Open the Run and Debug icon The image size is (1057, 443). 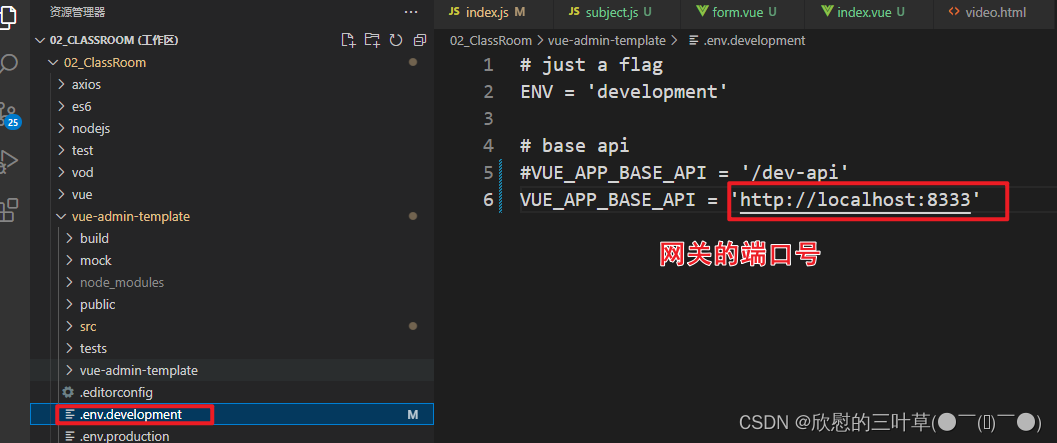(x=8, y=160)
